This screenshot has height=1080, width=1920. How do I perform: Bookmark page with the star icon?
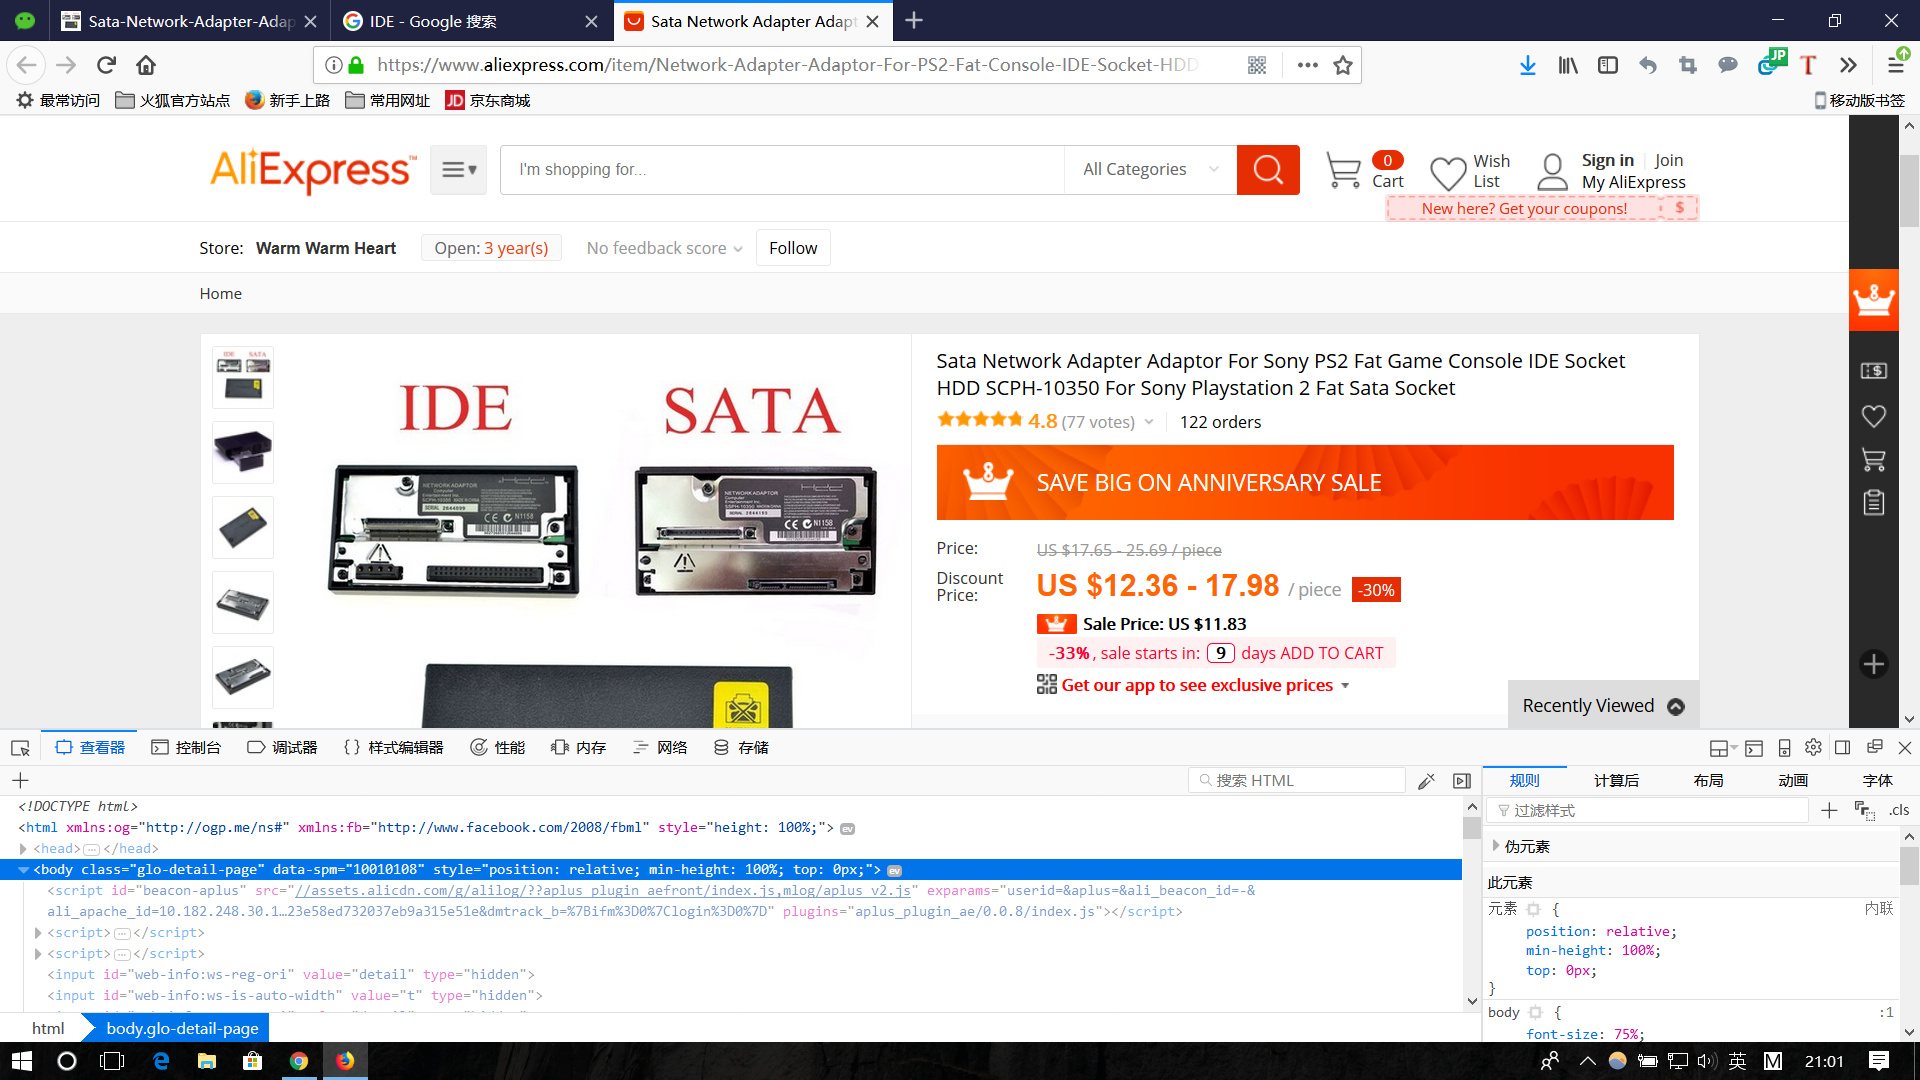click(x=1343, y=65)
